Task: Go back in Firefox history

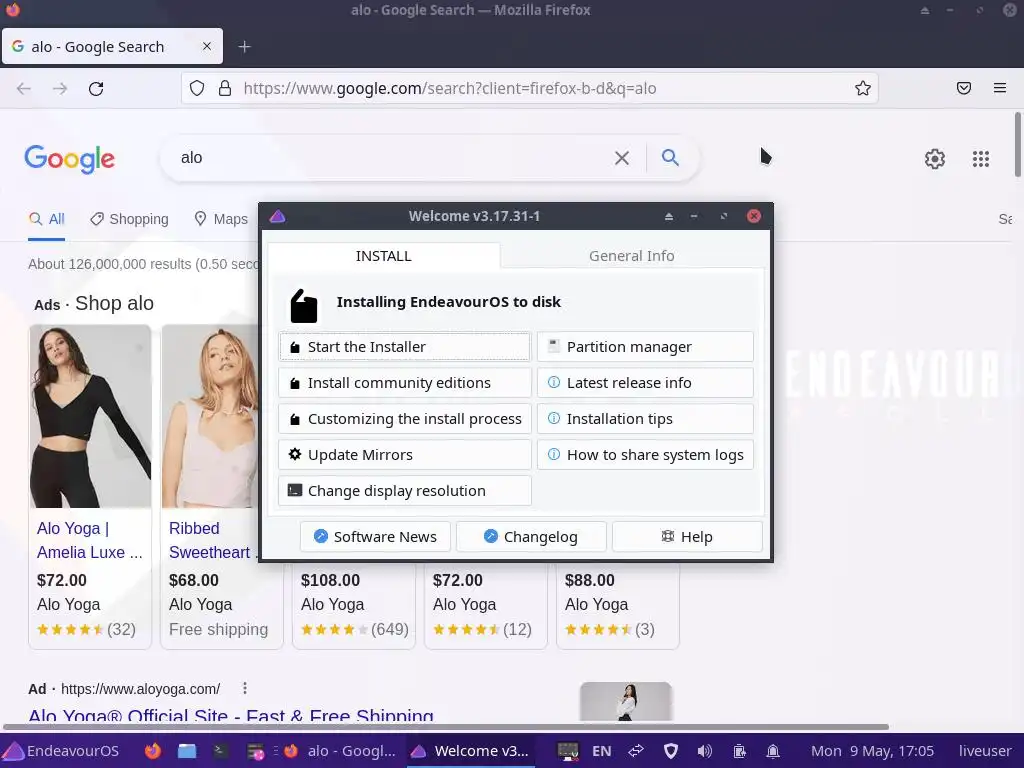Action: click(x=24, y=88)
